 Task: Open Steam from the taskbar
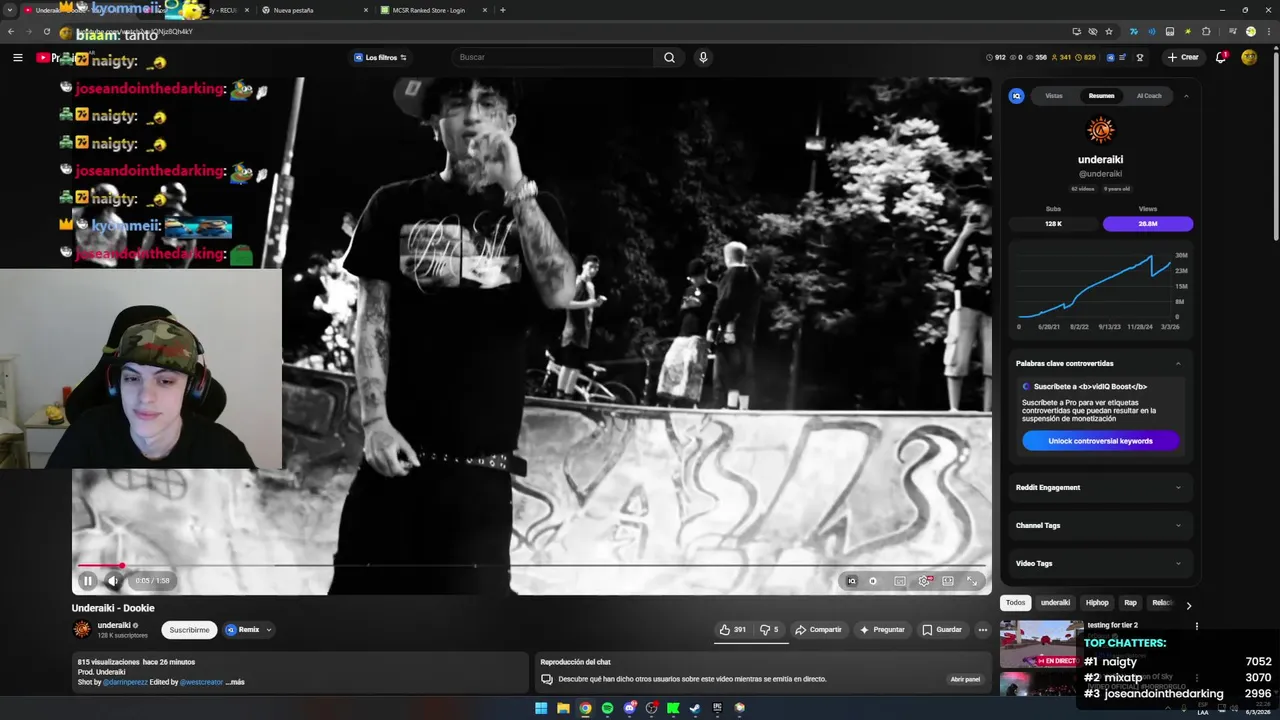[x=695, y=708]
